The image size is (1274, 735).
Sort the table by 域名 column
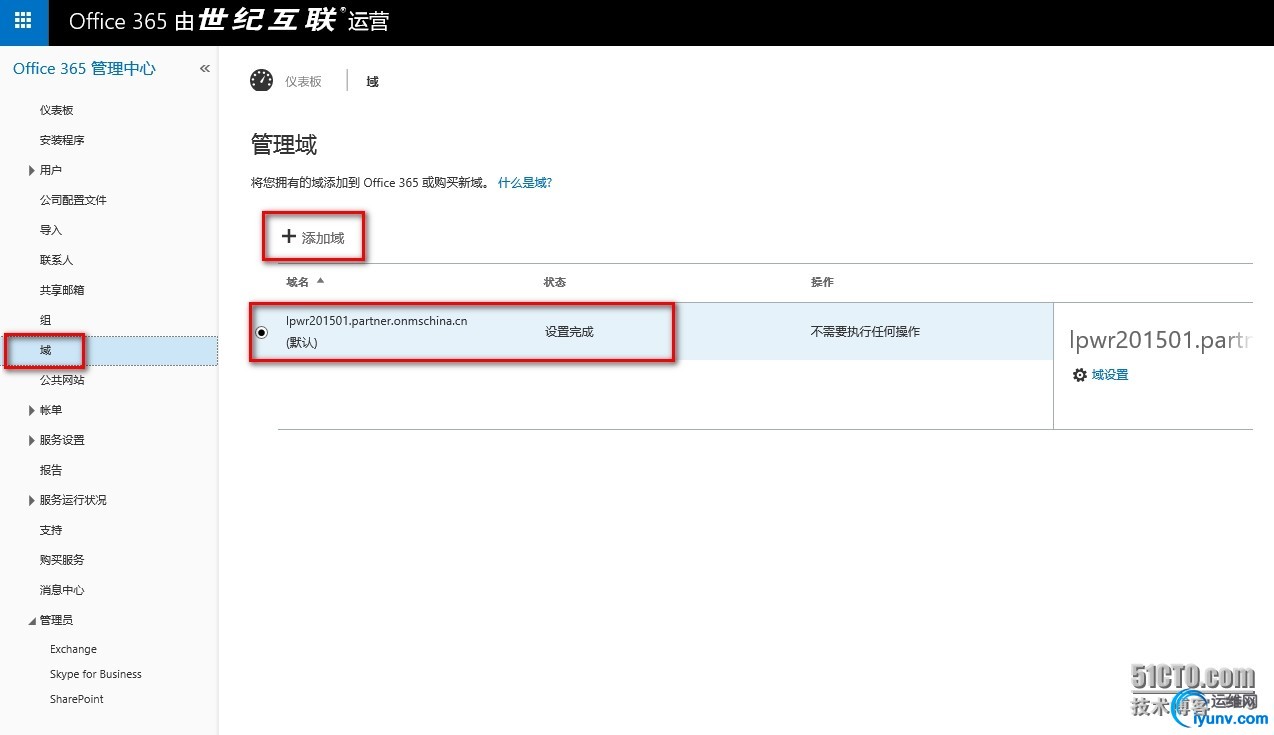(298, 282)
